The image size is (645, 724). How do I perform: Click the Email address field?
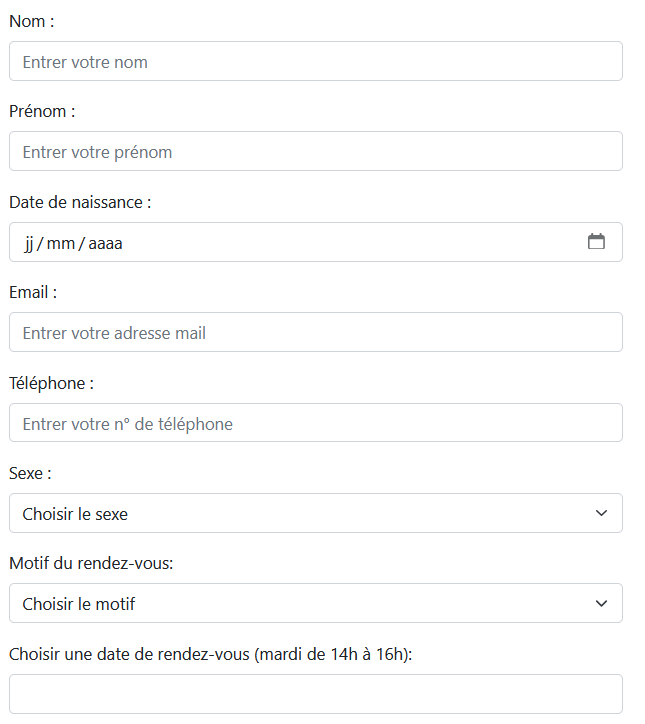tap(316, 332)
